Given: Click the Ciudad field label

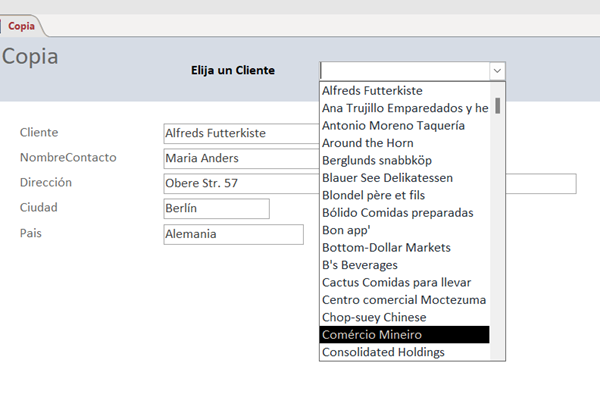Looking at the screenshot, I should tap(39, 207).
